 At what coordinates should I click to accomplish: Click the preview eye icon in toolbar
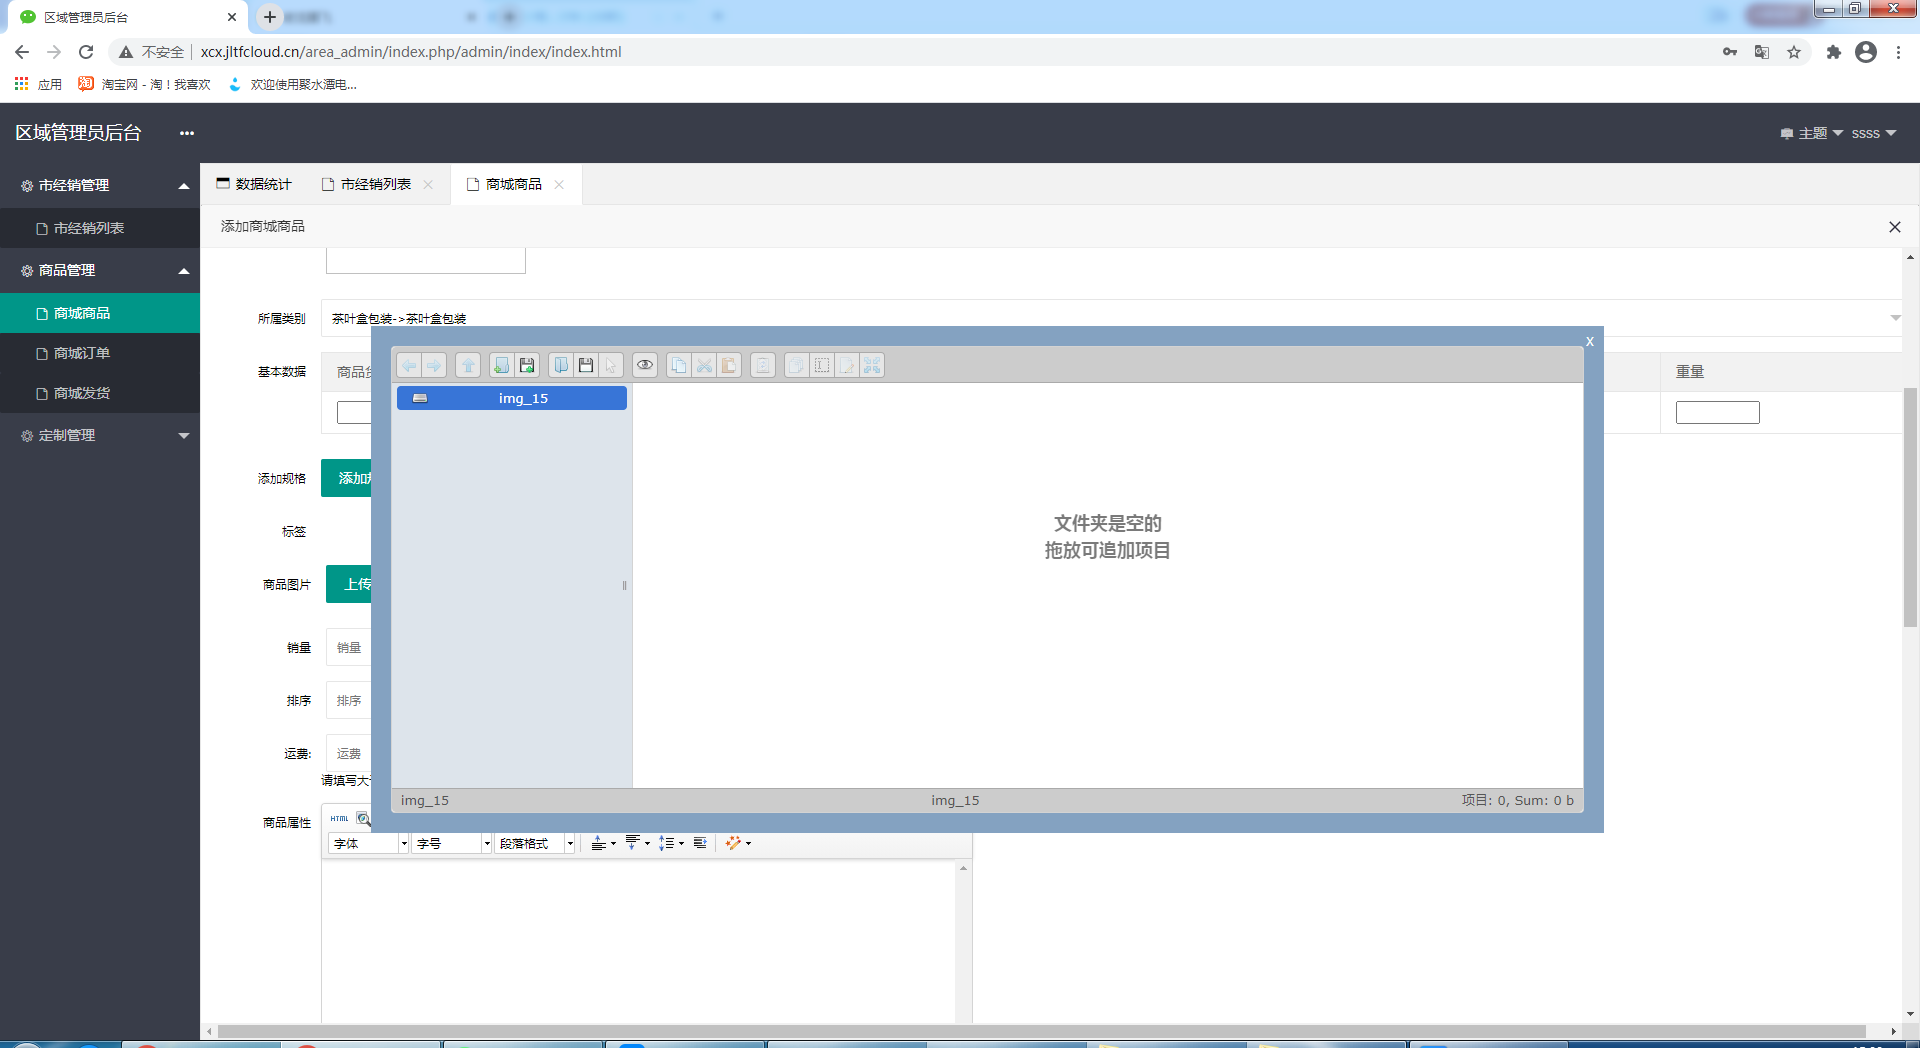point(645,366)
